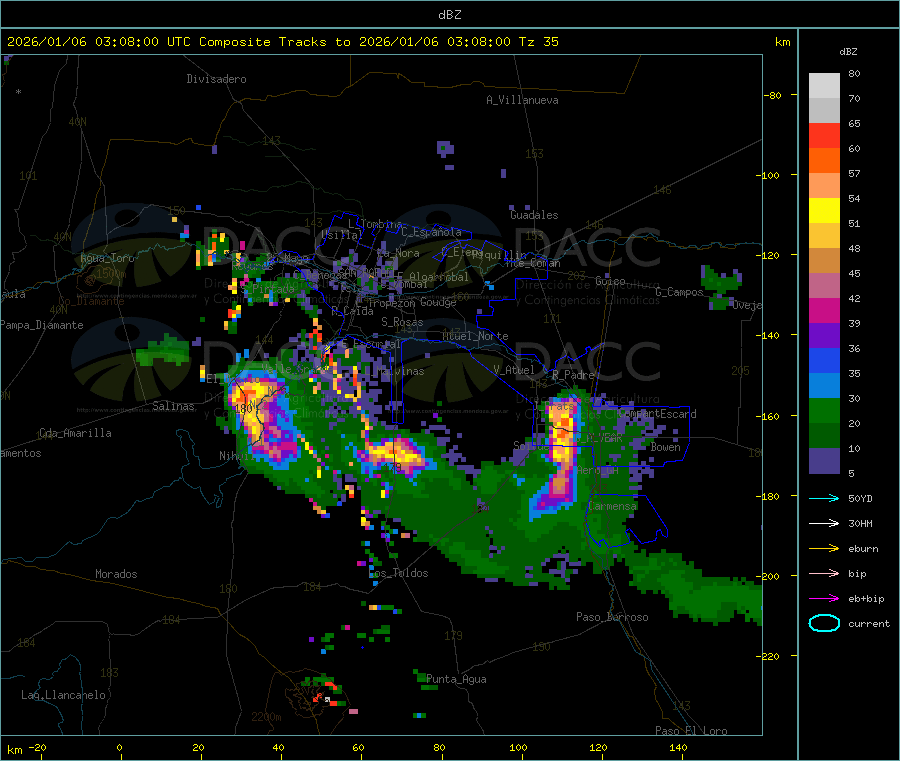Click the 30 dBZ green color swatch
This screenshot has width=900, height=761.
tap(824, 411)
